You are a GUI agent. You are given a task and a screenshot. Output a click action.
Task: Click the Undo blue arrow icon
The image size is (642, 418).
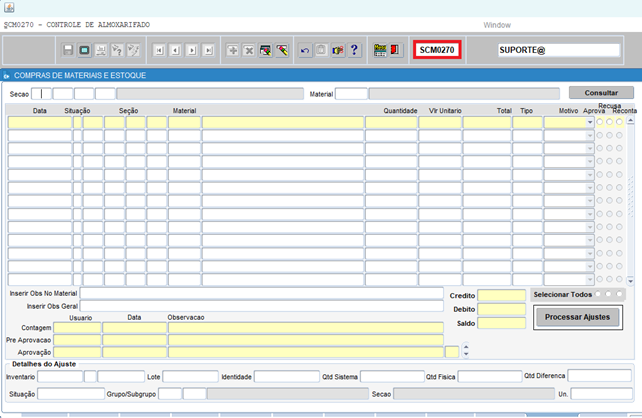pyautogui.click(x=305, y=50)
